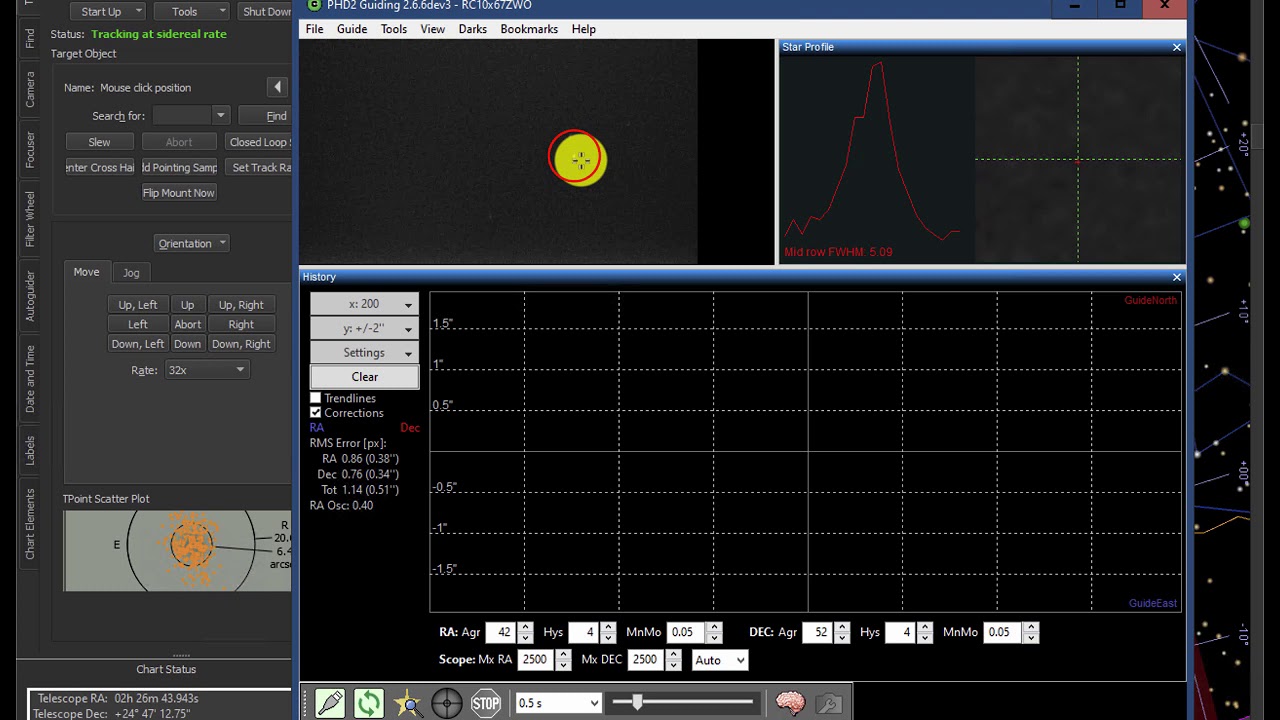Click the PHD2 application icon in the title bar
Viewport: 1280px width, 720px height.
[314, 5]
